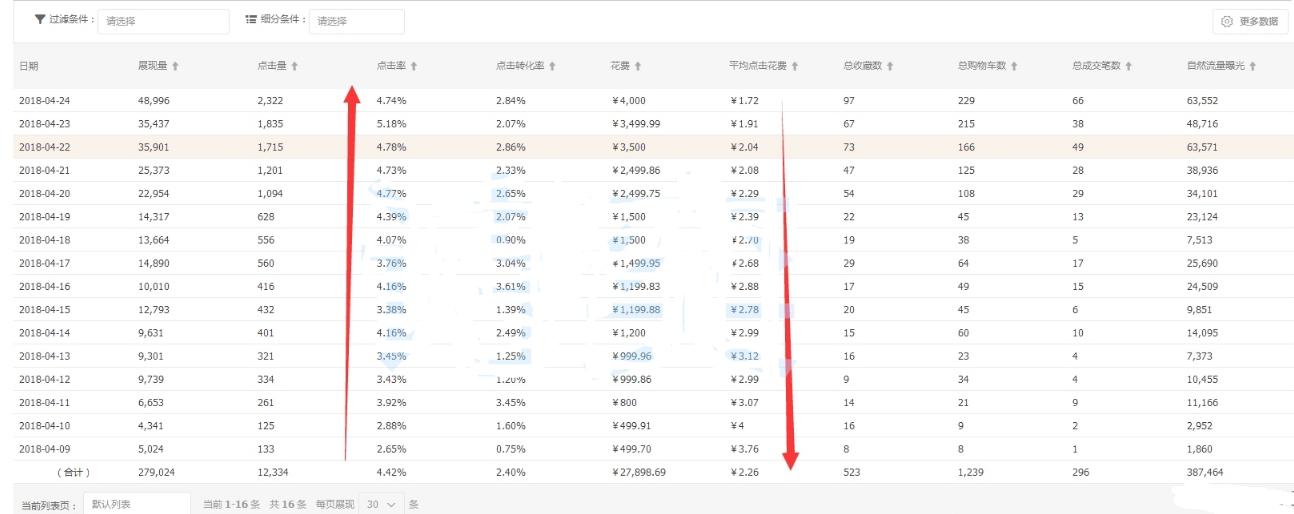Select the 2018-04-16 date cell
1294x514 pixels.
[x=46, y=287]
